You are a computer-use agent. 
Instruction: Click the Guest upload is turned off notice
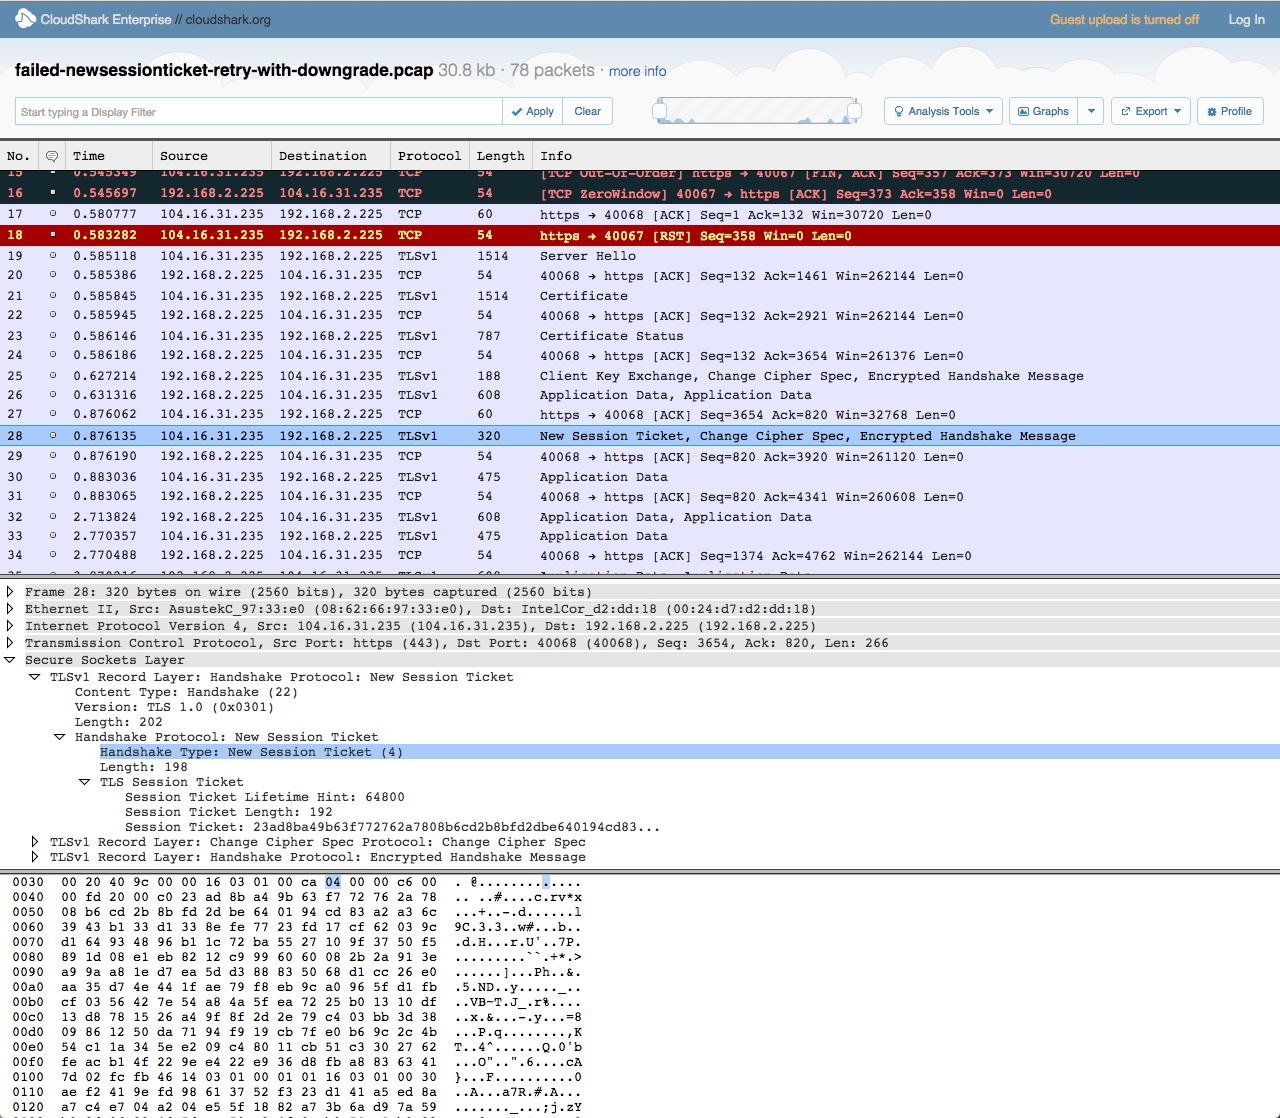point(1124,19)
